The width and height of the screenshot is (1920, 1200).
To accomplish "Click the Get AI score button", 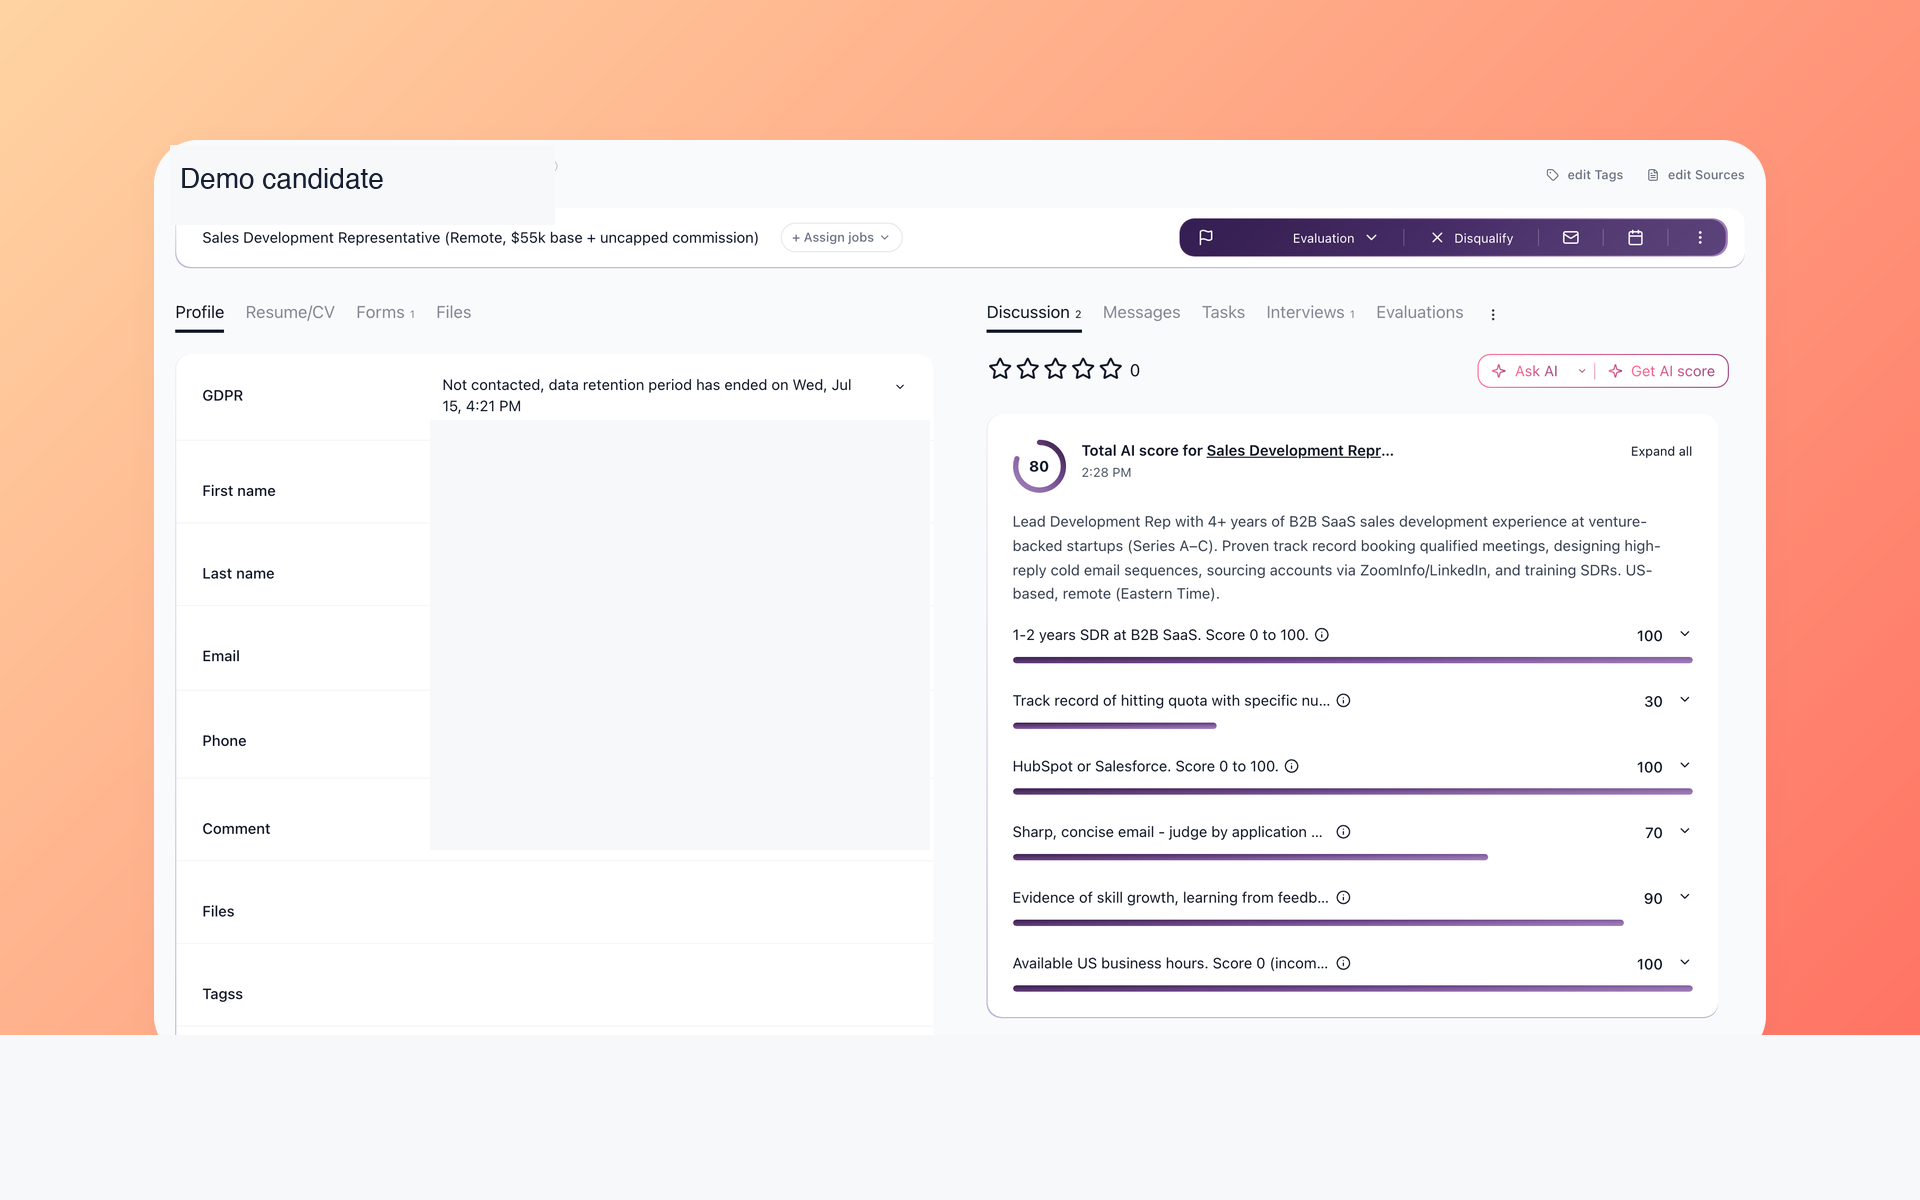I will 1662,371.
